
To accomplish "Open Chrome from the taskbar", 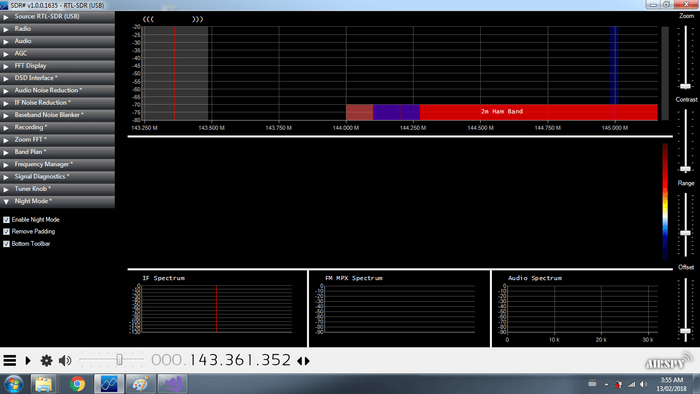I will (77, 384).
